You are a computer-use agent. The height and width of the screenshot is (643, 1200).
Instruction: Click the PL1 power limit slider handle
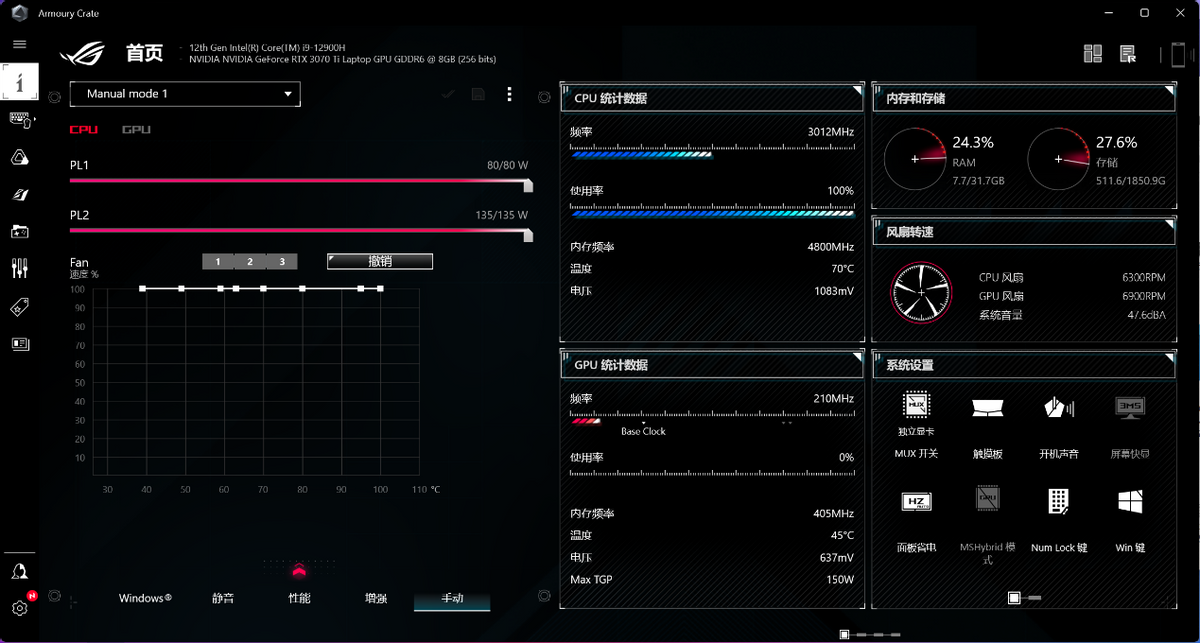(528, 185)
